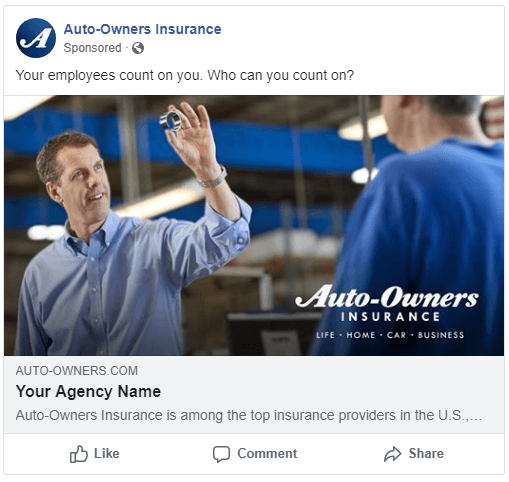Click the smiling man's face in ad image
509x482 pixels.
click(x=83, y=182)
